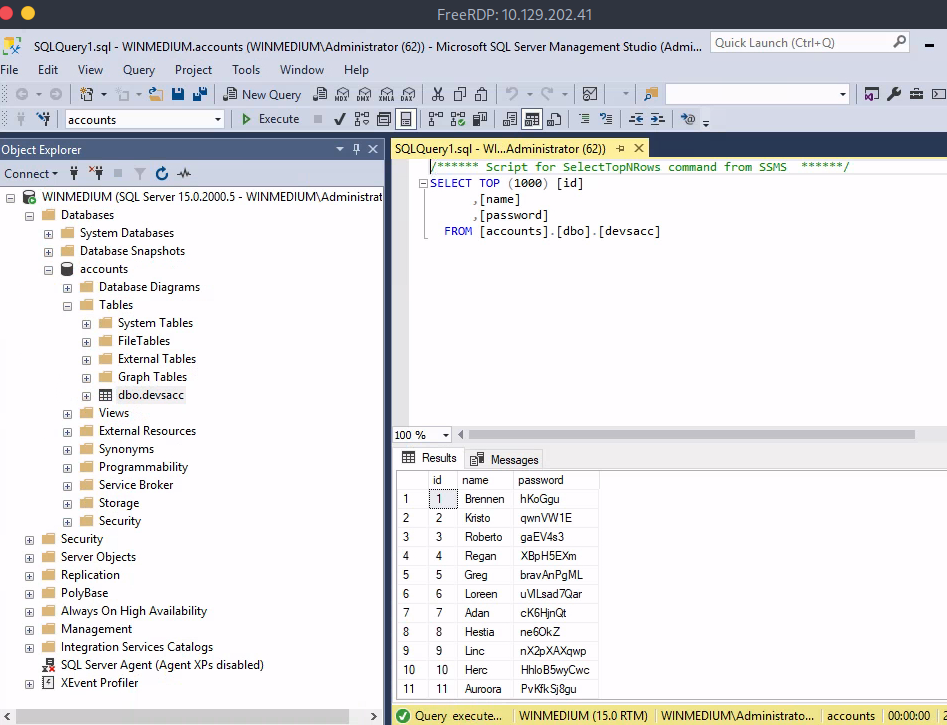Refresh the Object Explorer tree

click(162, 173)
